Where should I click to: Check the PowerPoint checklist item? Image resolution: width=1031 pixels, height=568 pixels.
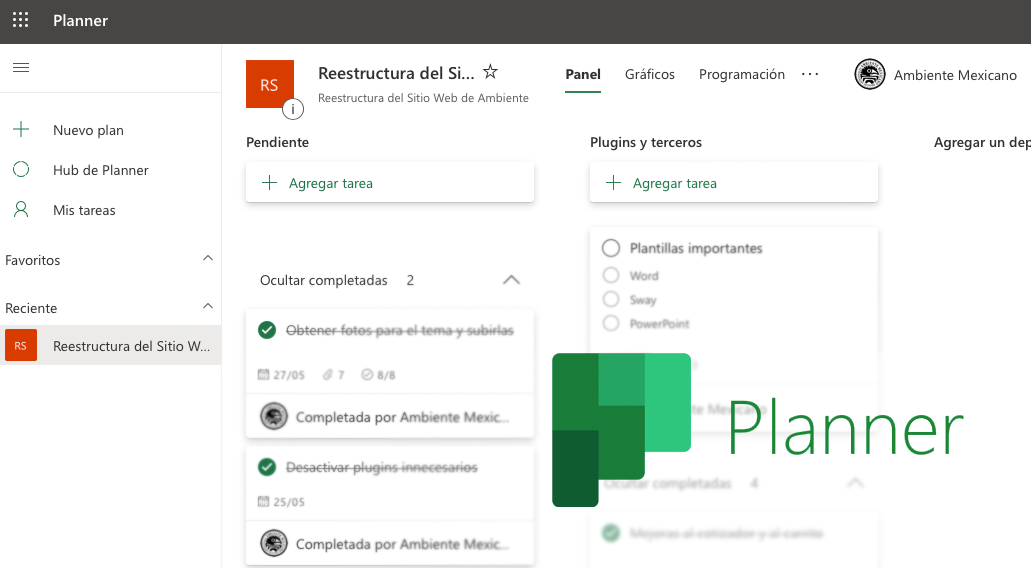pos(611,323)
